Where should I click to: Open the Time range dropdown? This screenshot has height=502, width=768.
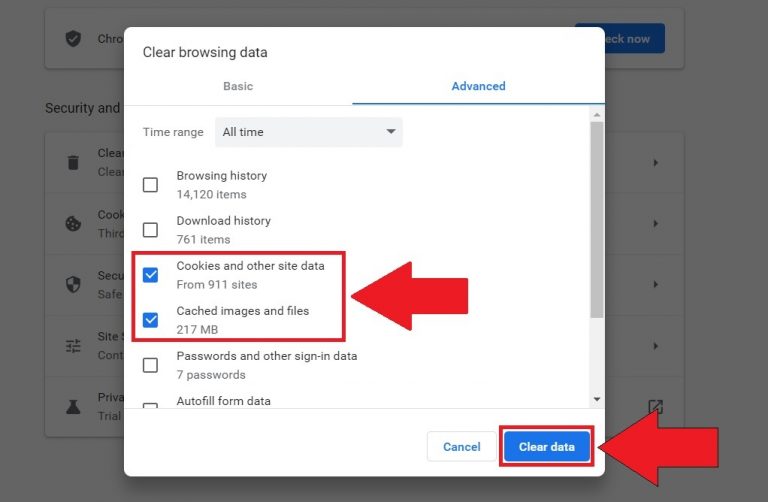pos(309,132)
